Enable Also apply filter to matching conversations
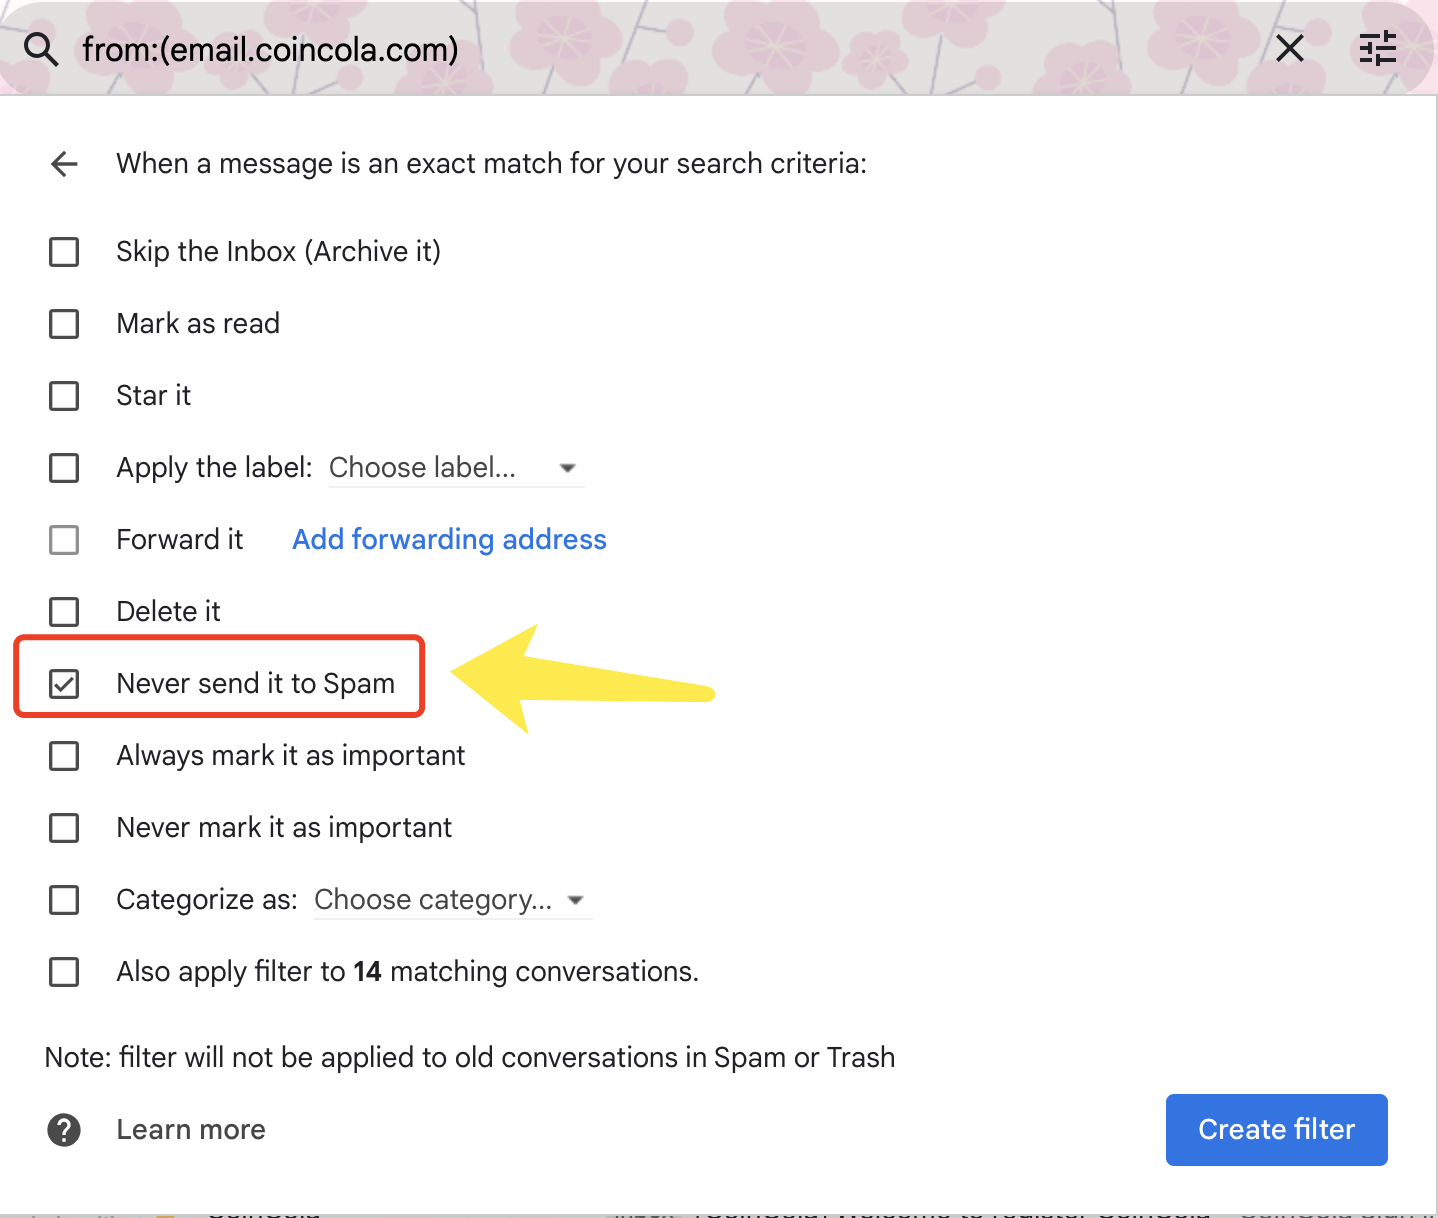1438x1218 pixels. coord(64,972)
